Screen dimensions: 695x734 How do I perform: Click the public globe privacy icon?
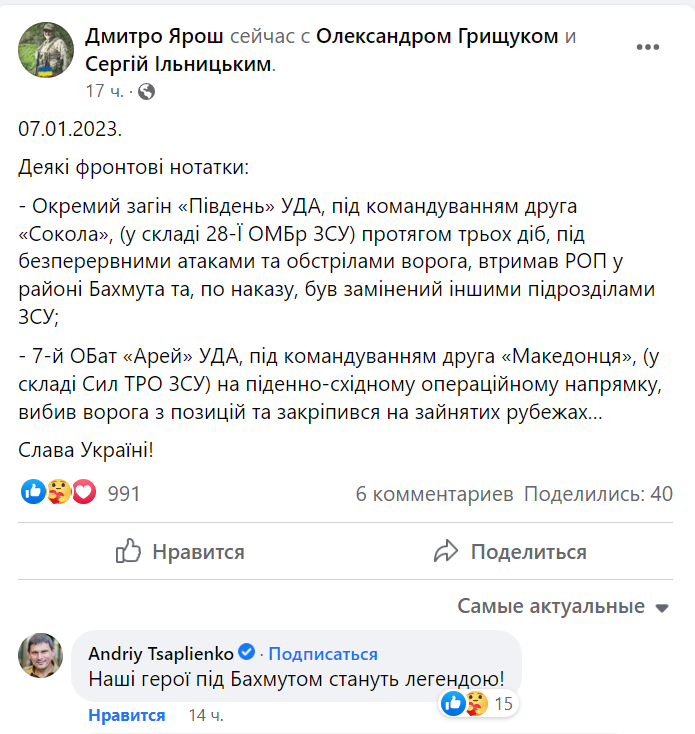click(x=146, y=91)
